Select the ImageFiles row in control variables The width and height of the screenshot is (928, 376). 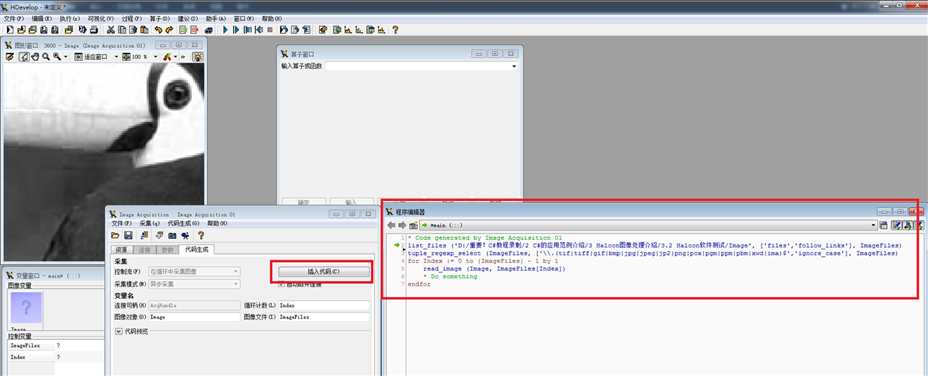pos(56,345)
